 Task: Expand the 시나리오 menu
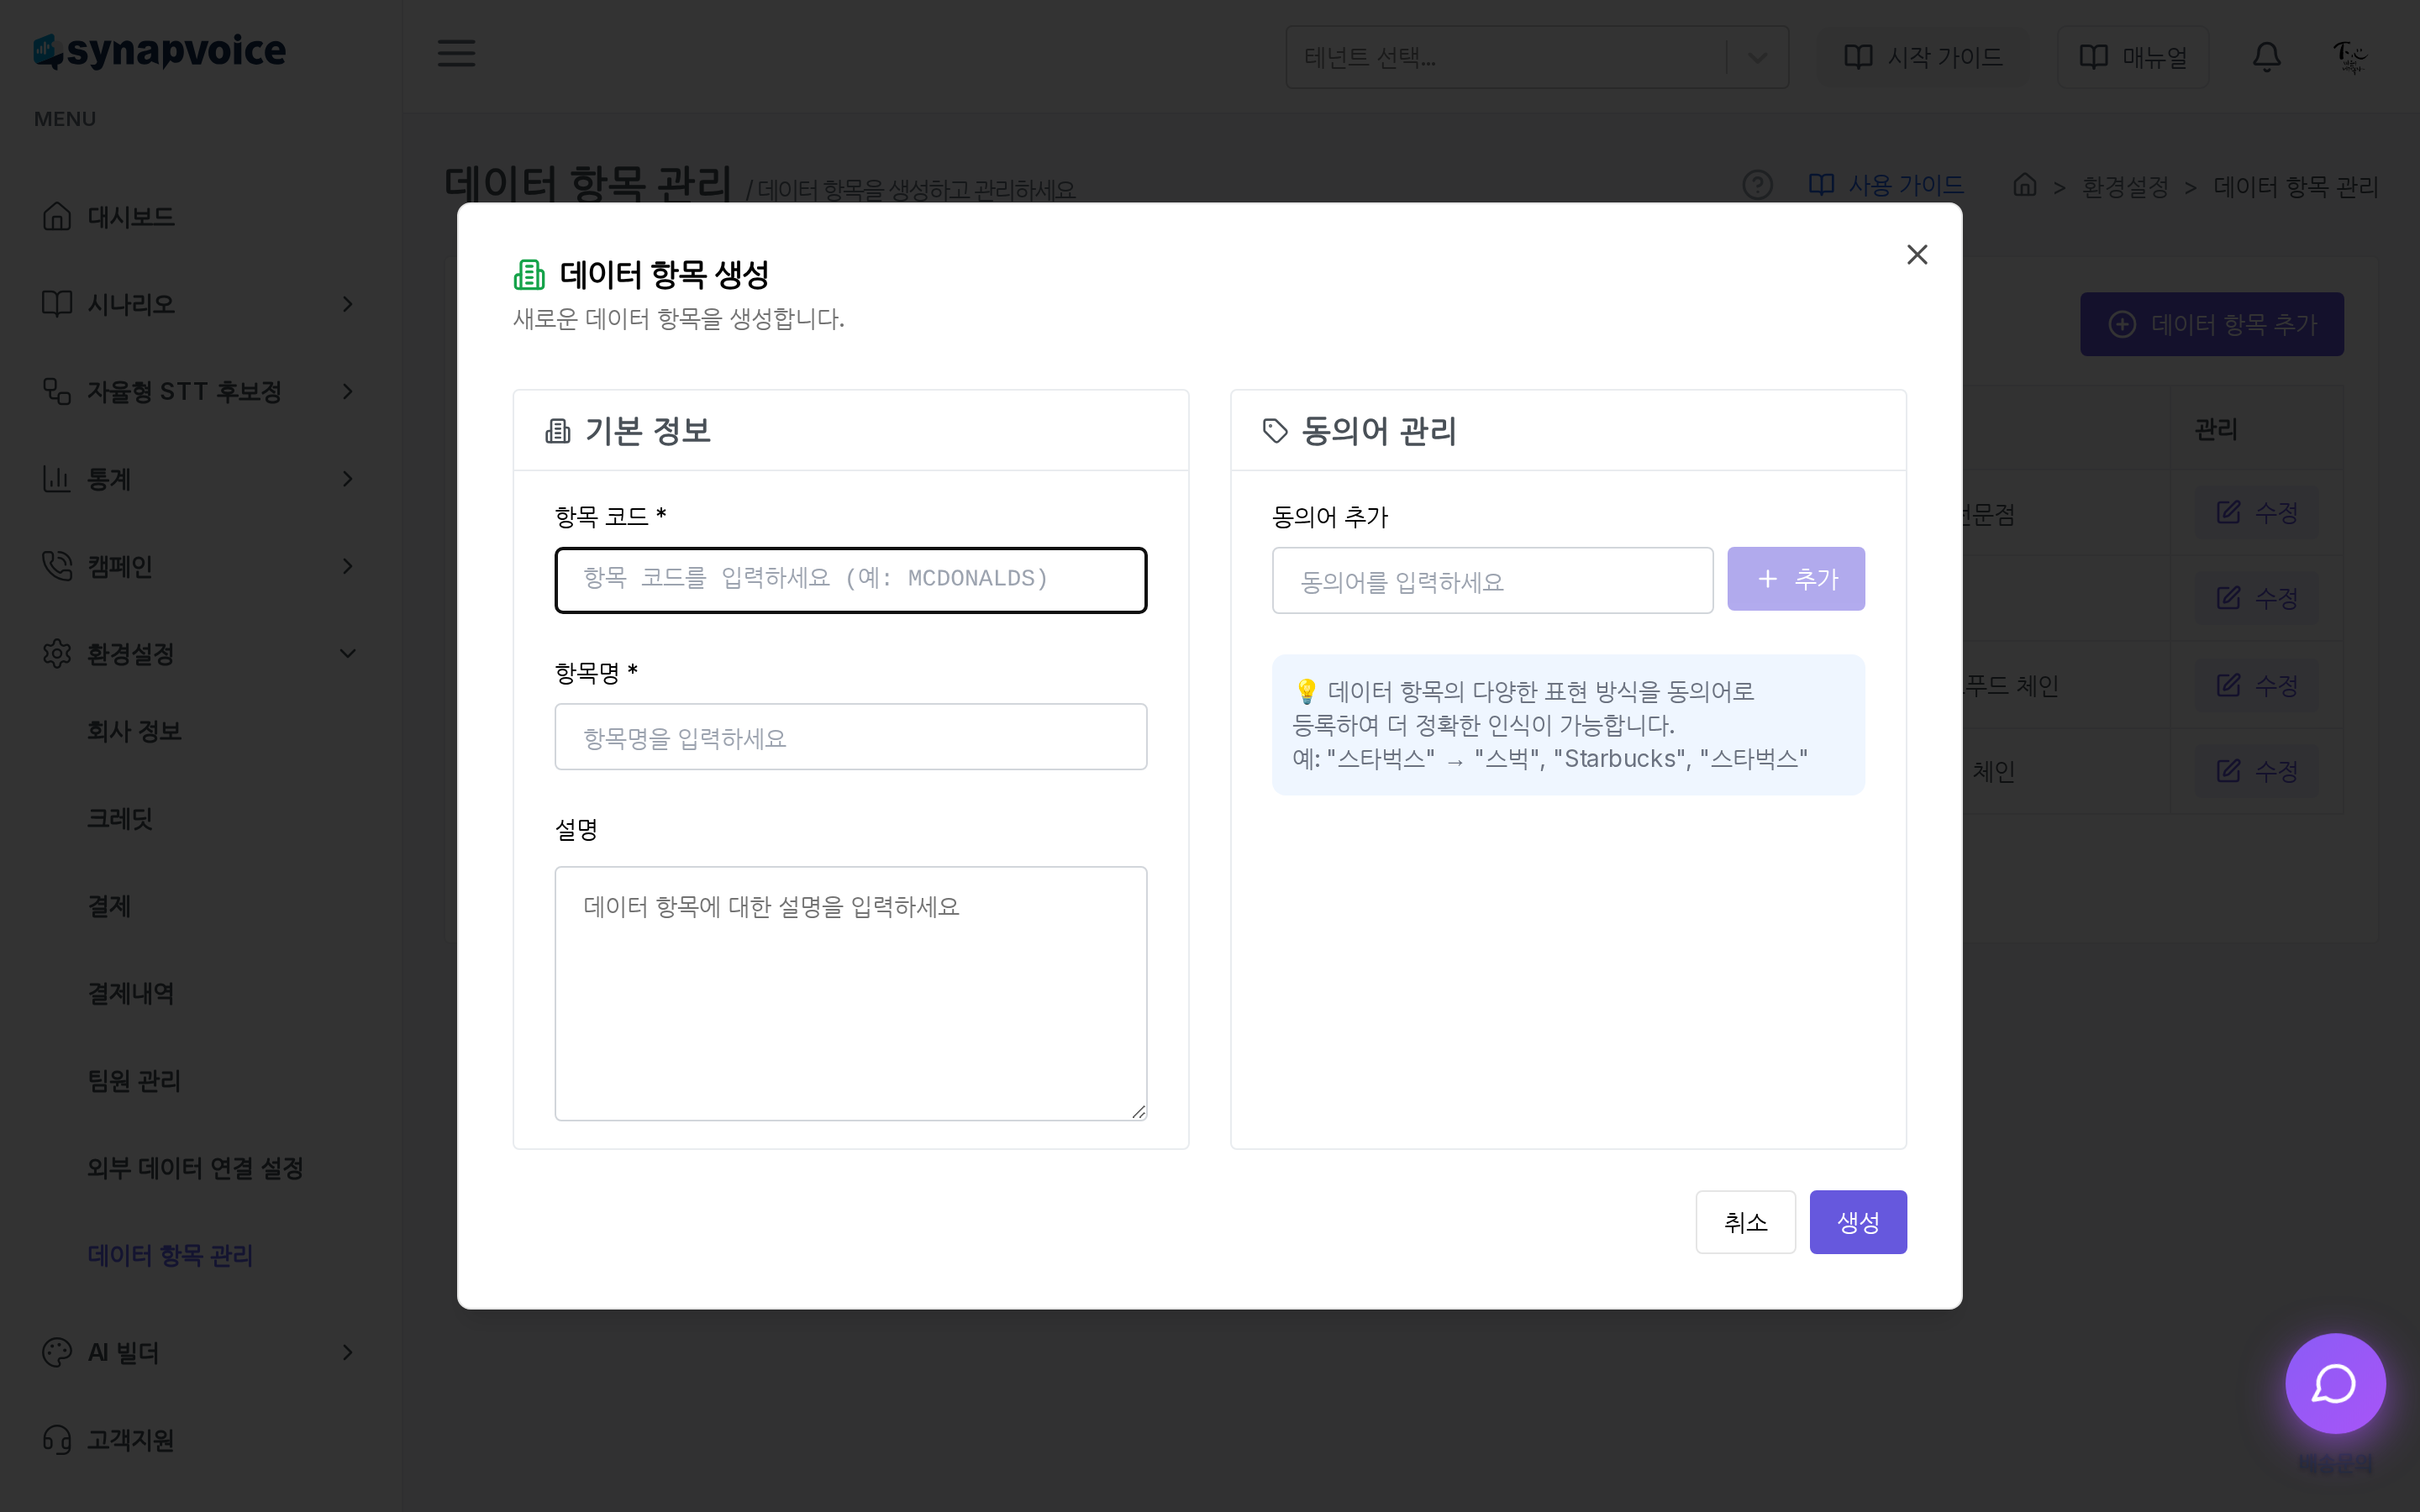point(200,304)
